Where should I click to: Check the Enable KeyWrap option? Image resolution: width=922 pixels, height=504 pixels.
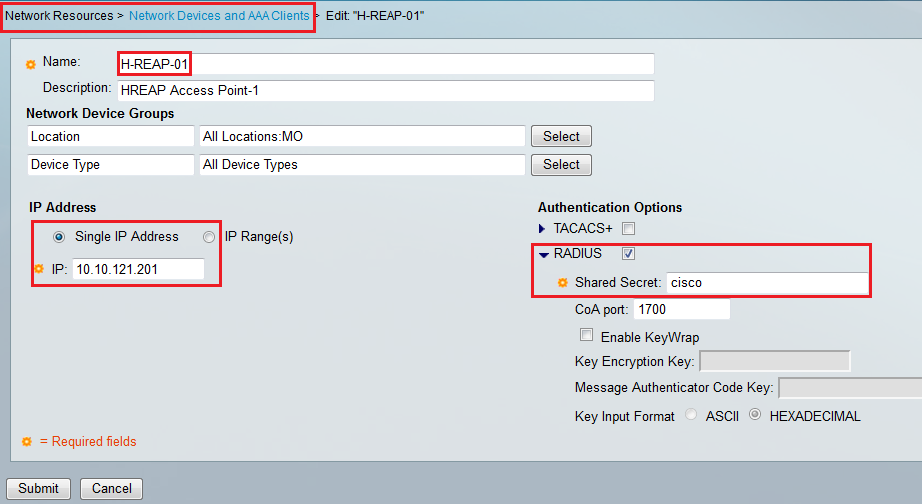(586, 336)
